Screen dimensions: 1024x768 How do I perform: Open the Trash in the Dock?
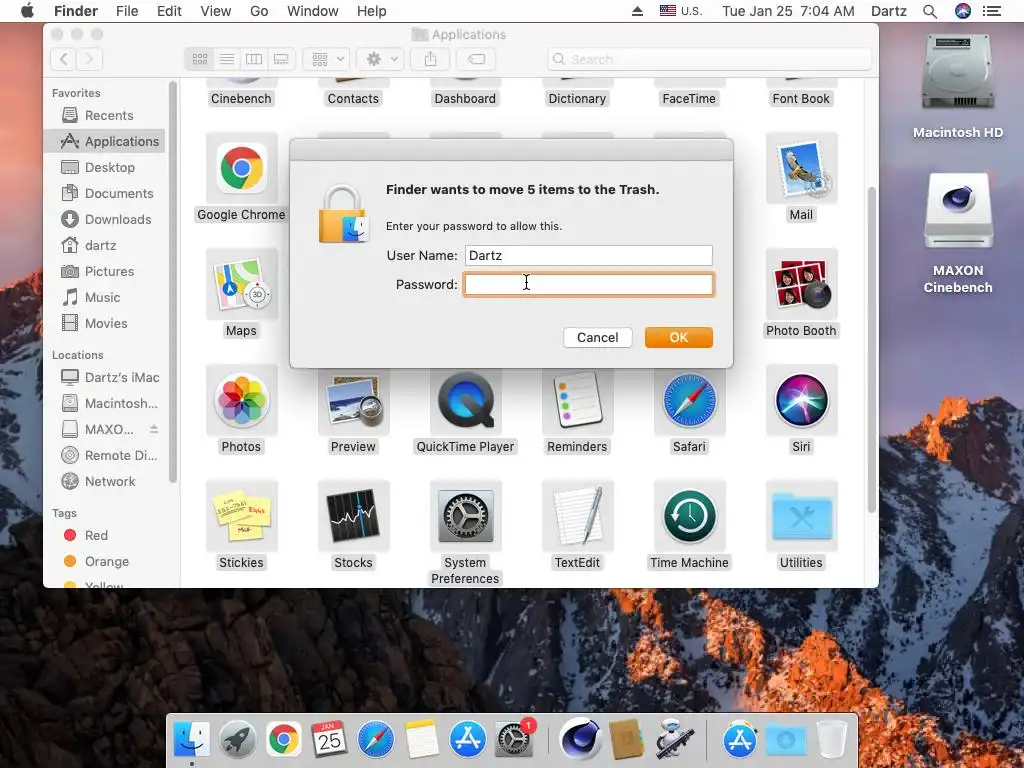point(831,739)
